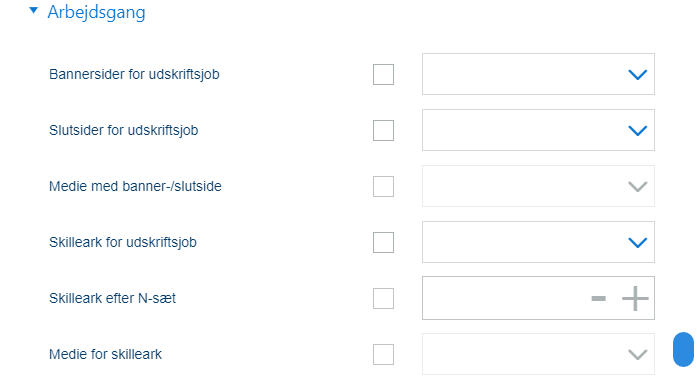
Task: Expand Medie med banner-/slutside dropdown chevron
Action: (x=637, y=187)
